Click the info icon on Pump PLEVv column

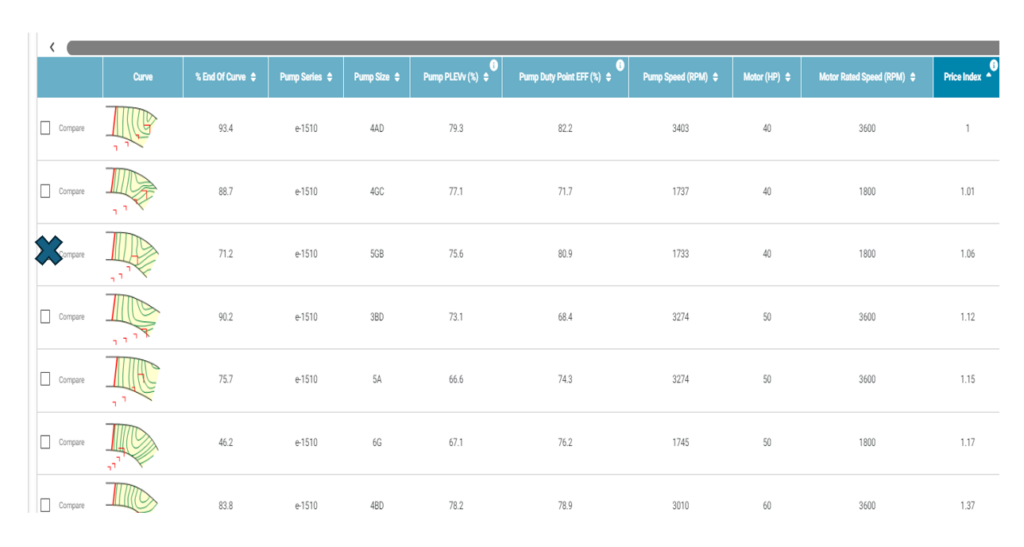click(494, 66)
